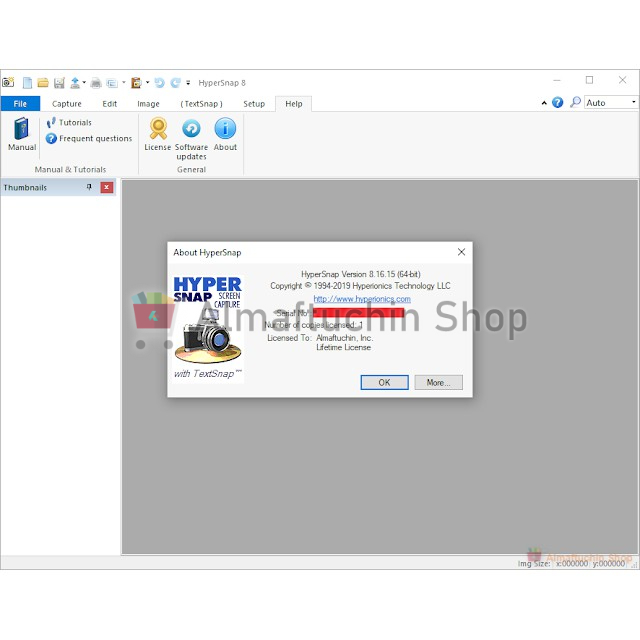Open Tutorials from Help ribbon

[69, 122]
